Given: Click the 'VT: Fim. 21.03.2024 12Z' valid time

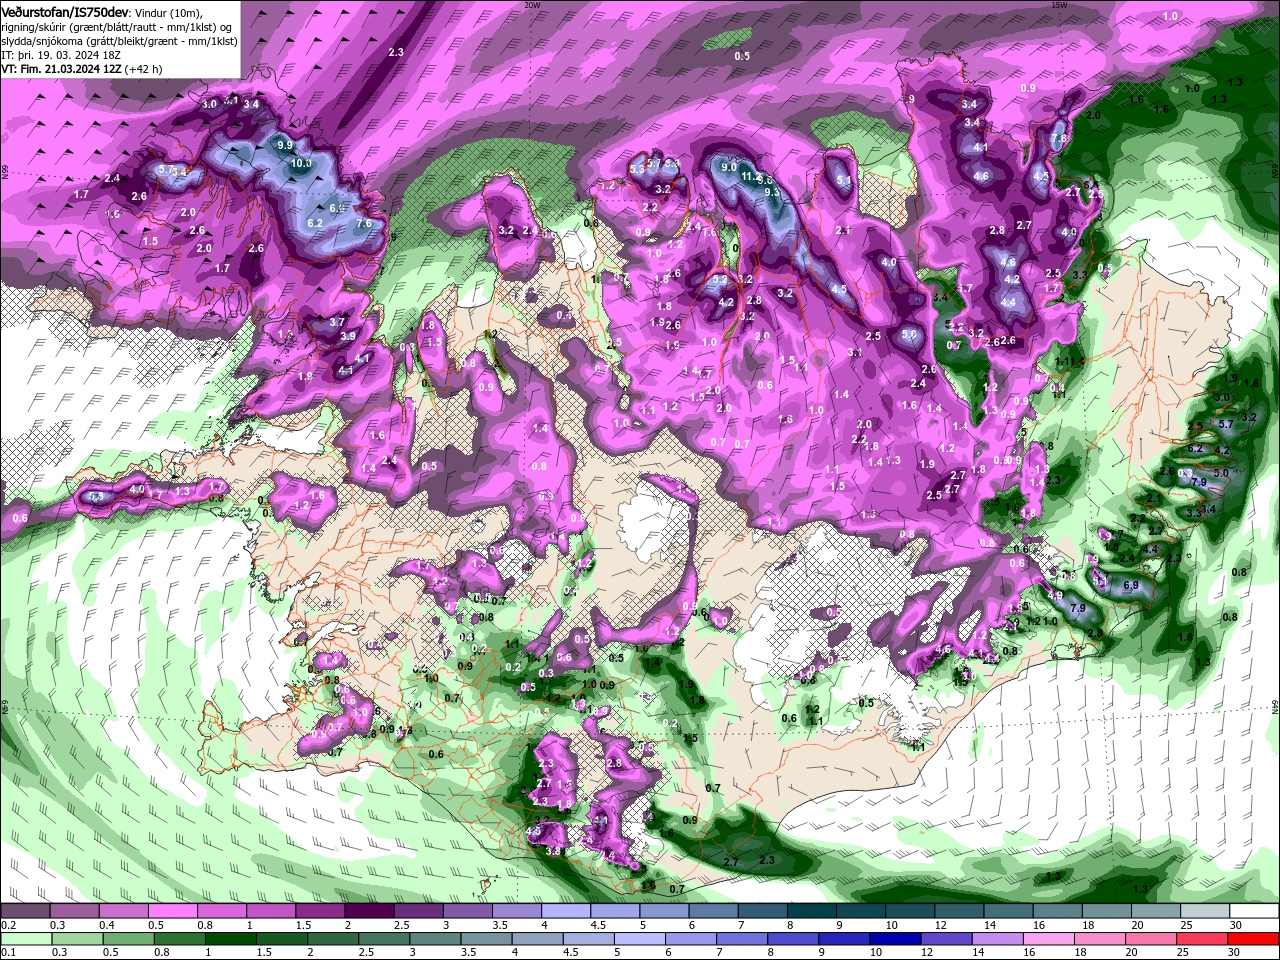Looking at the screenshot, I should pyautogui.click(x=62, y=69).
